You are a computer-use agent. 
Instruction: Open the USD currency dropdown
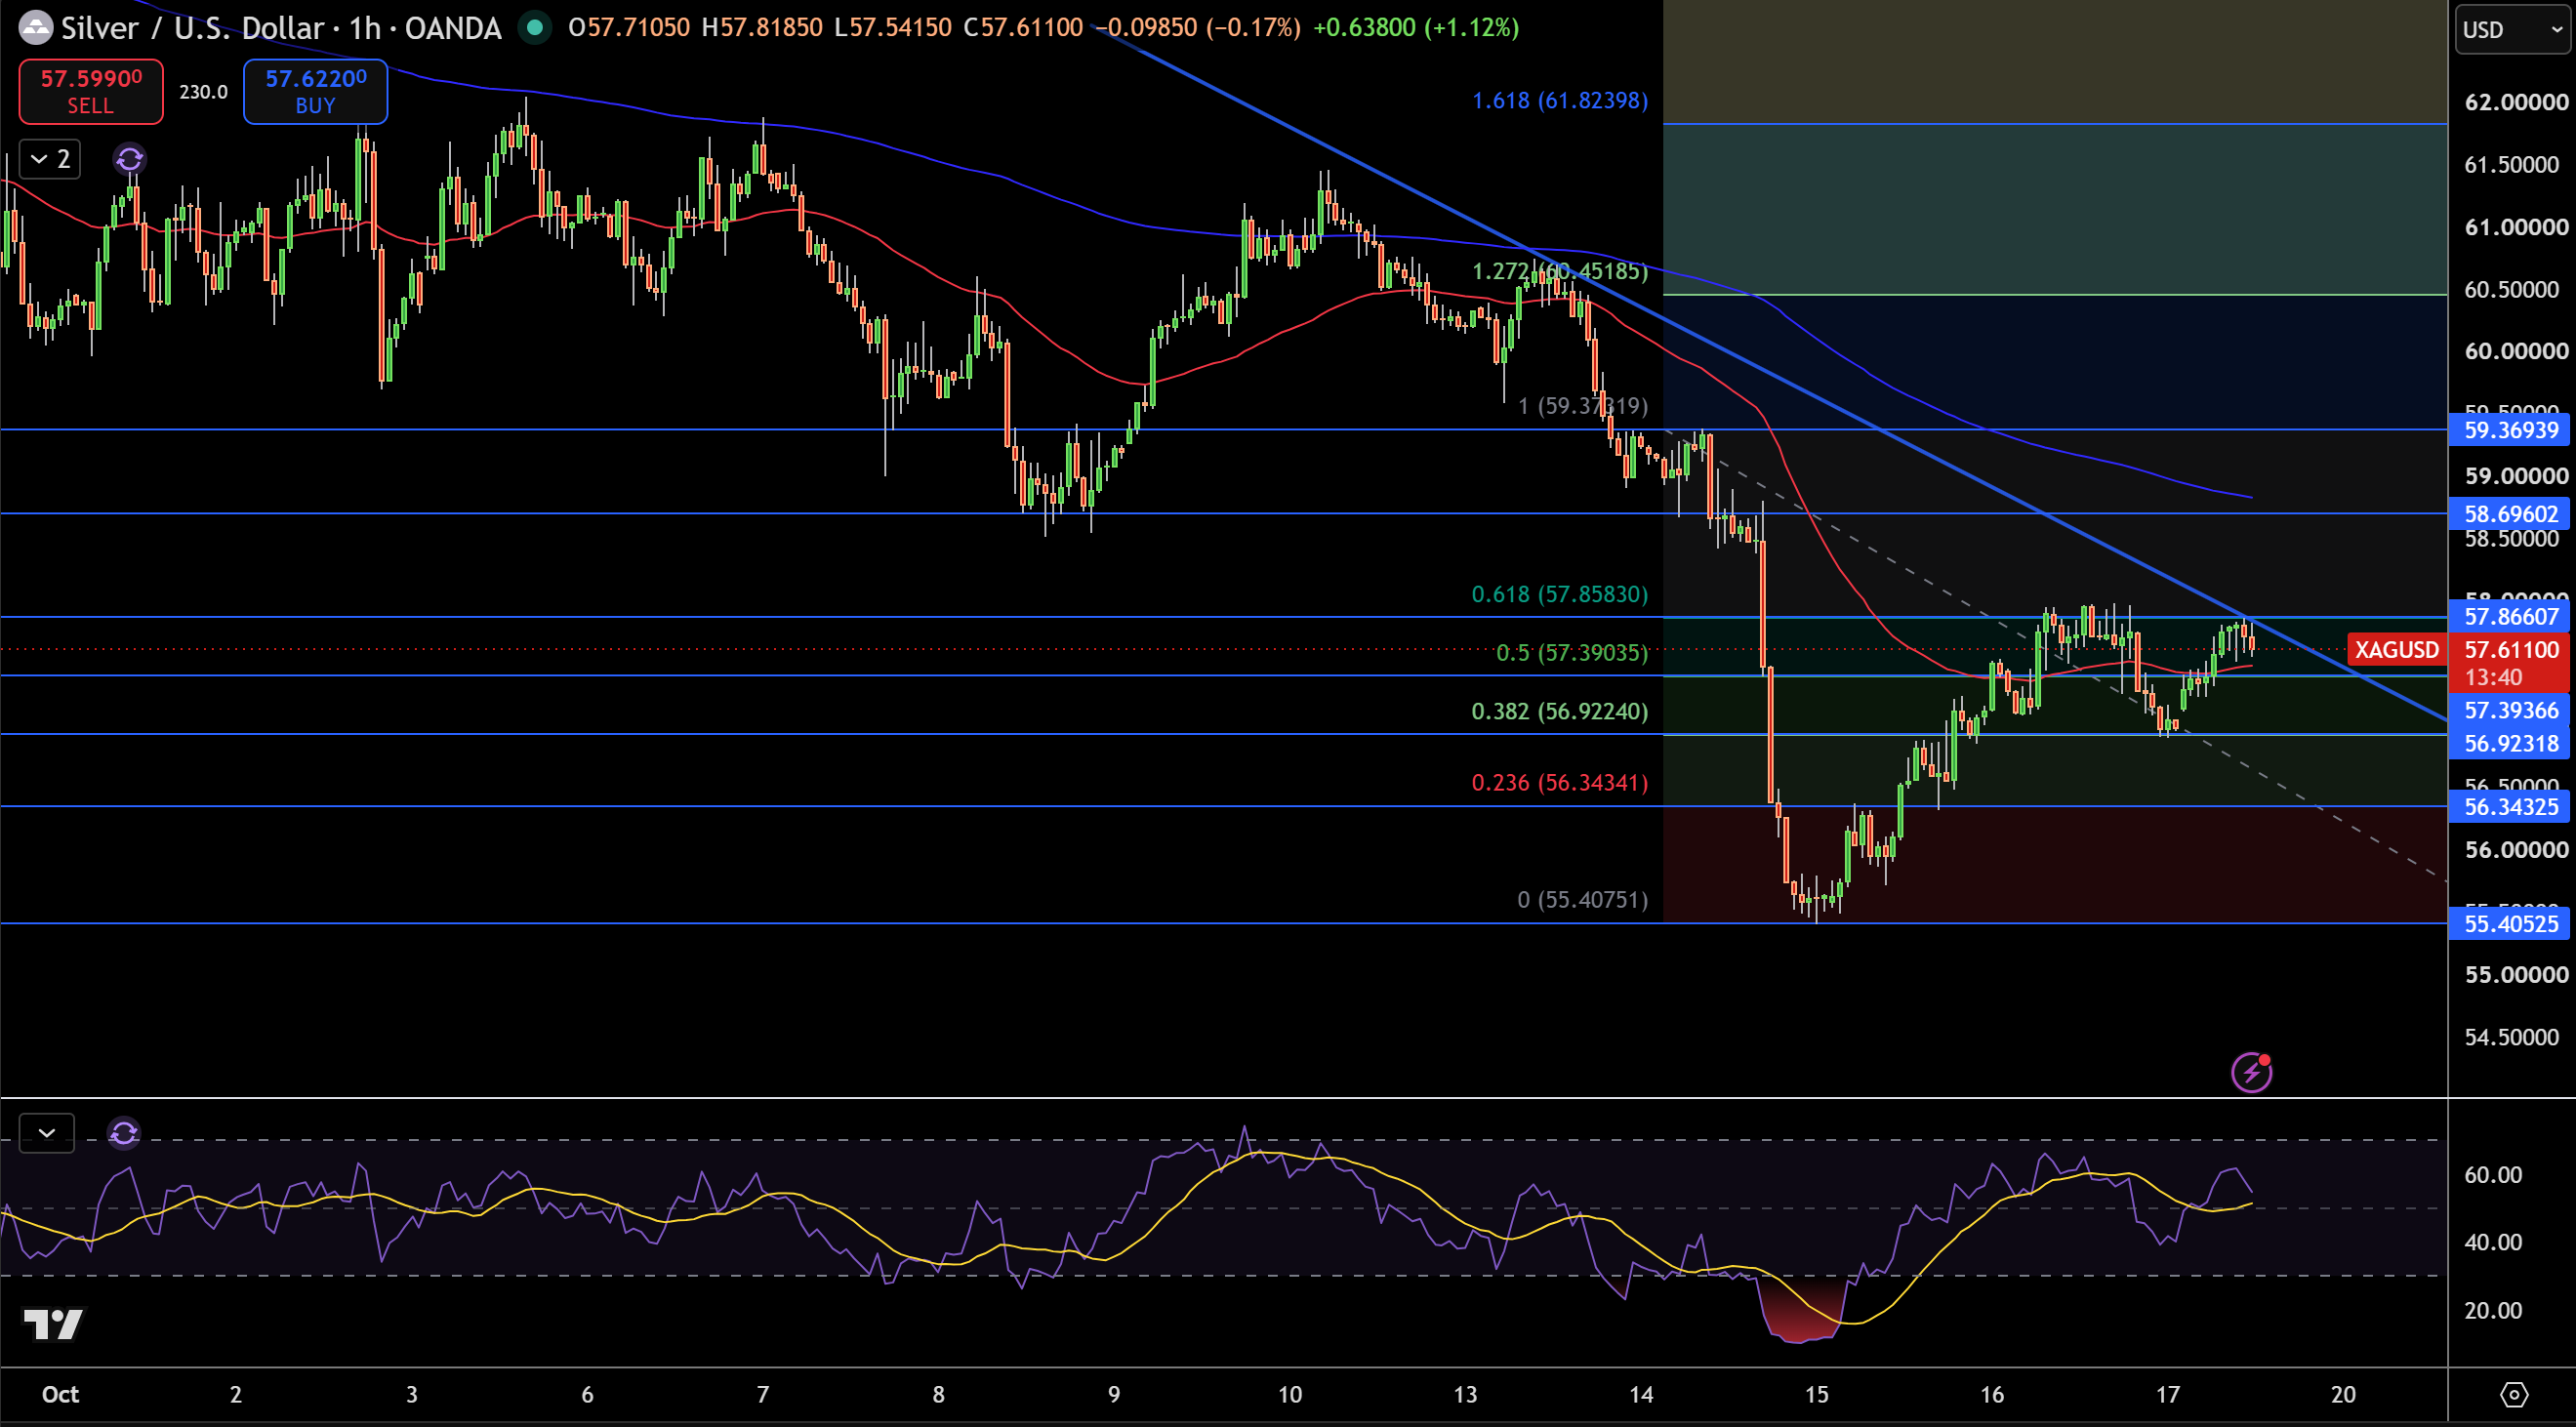click(2512, 30)
